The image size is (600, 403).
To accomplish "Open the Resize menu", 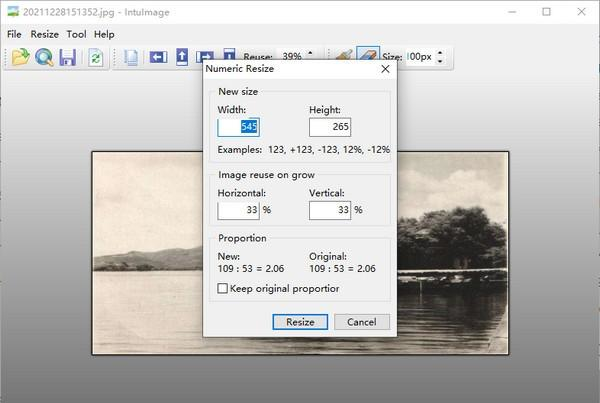I will coord(44,34).
